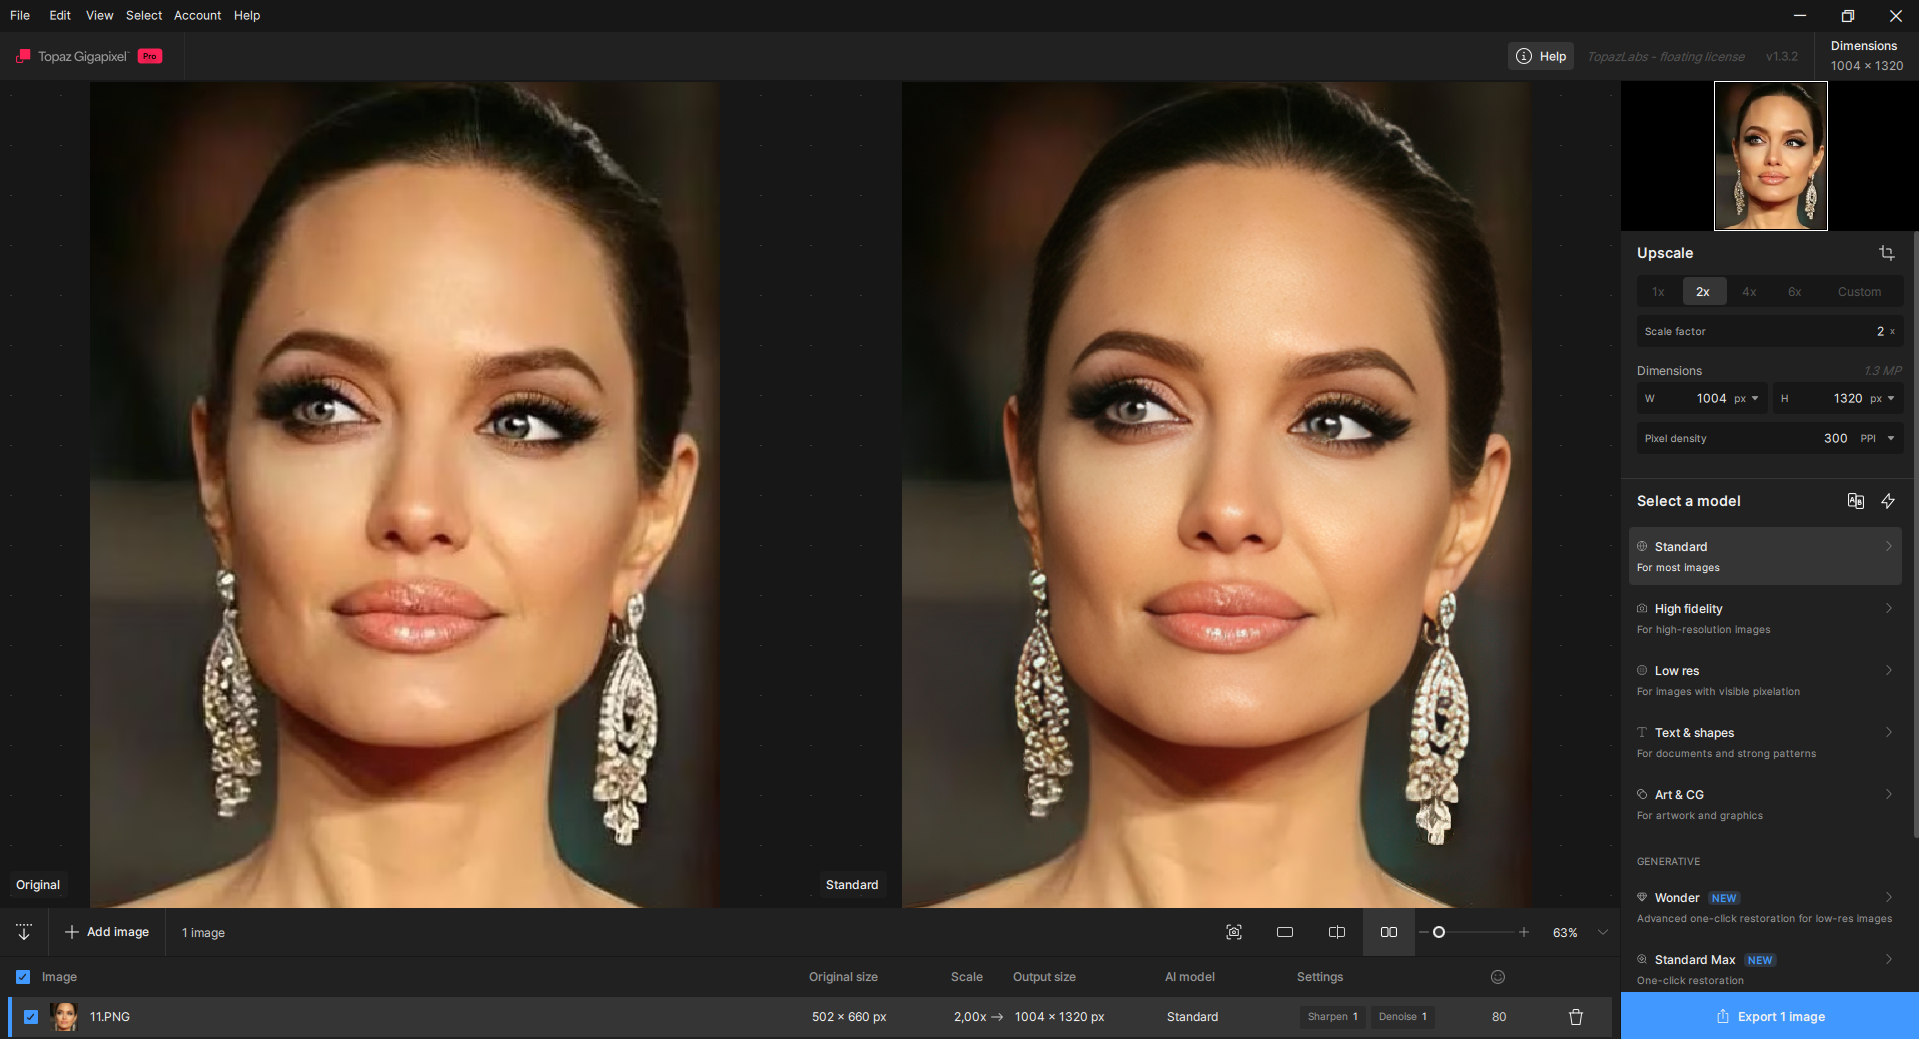The image size is (1919, 1039).
Task: Click the smiley face column icon
Action: 1498,977
